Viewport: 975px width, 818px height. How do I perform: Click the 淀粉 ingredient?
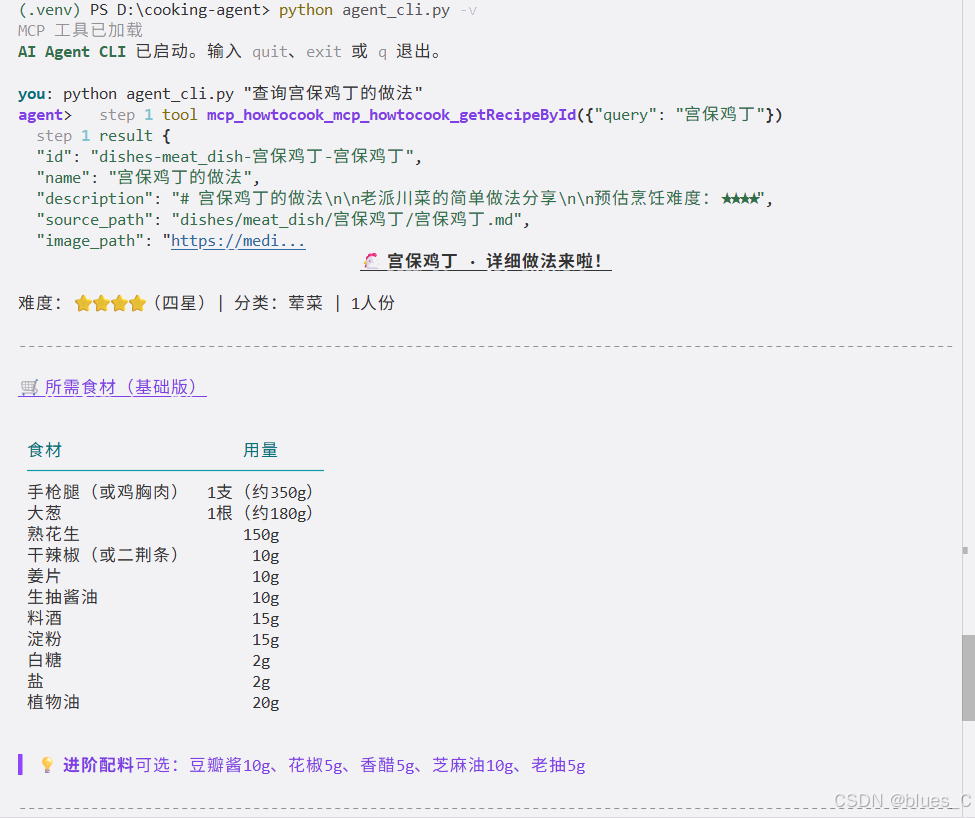(45, 640)
